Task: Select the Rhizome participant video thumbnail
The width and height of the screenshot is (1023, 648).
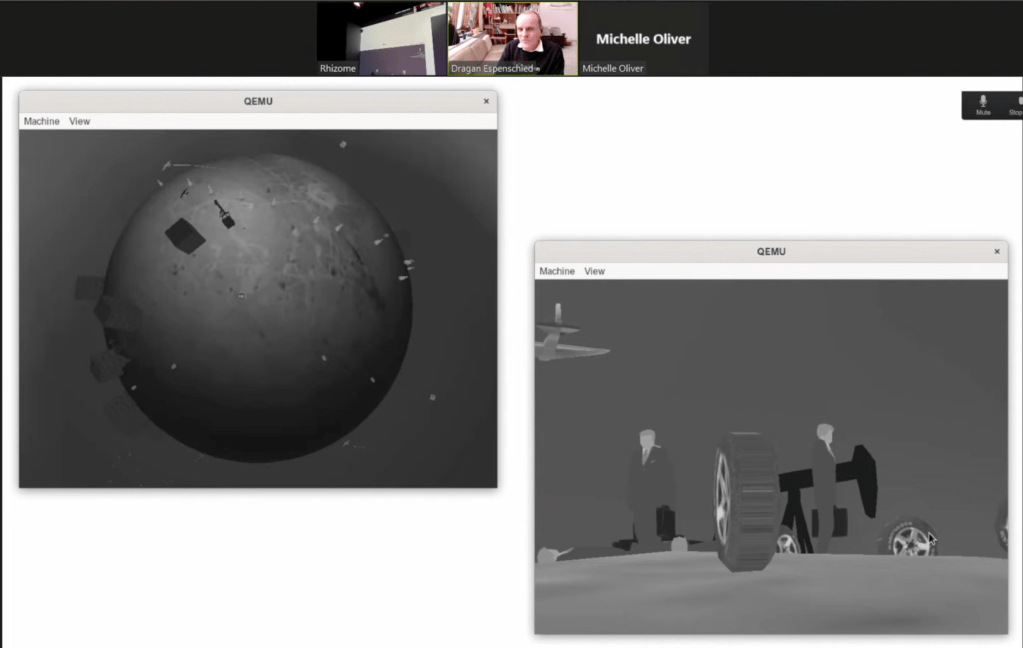Action: pyautogui.click(x=381, y=38)
